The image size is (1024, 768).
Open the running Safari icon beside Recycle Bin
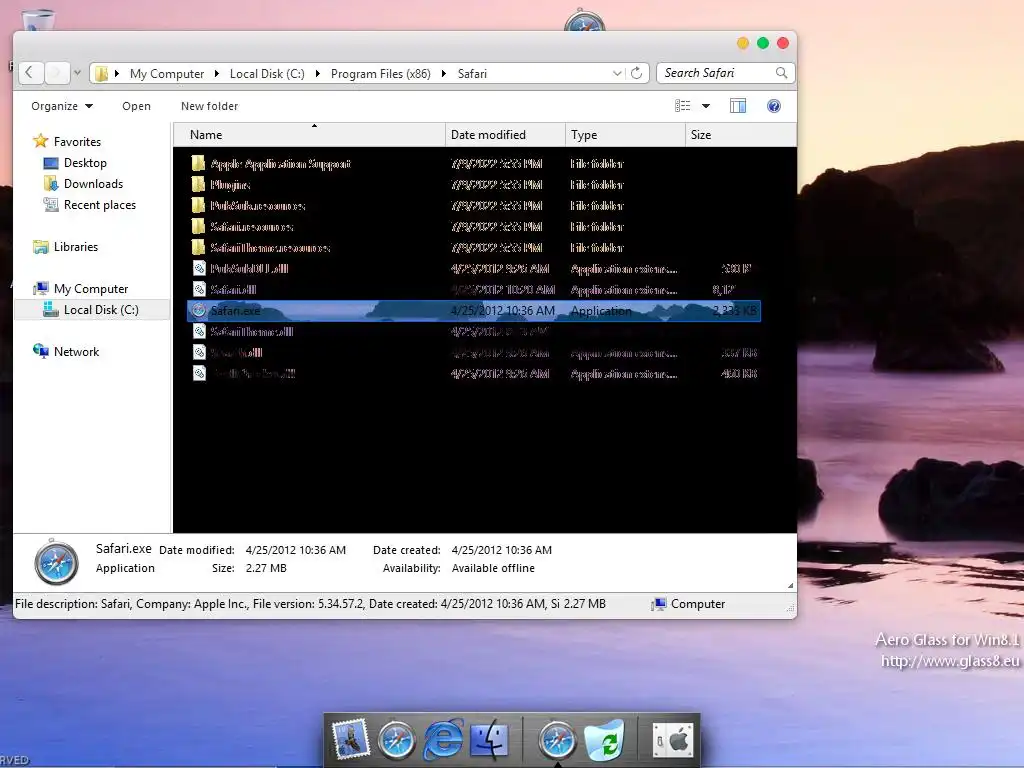click(556, 740)
